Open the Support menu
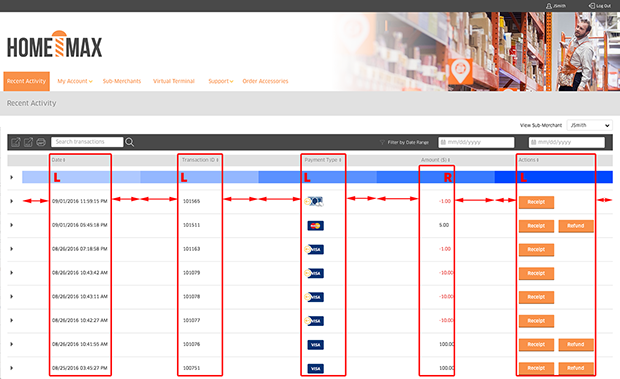The height and width of the screenshot is (379, 620). (x=221, y=81)
